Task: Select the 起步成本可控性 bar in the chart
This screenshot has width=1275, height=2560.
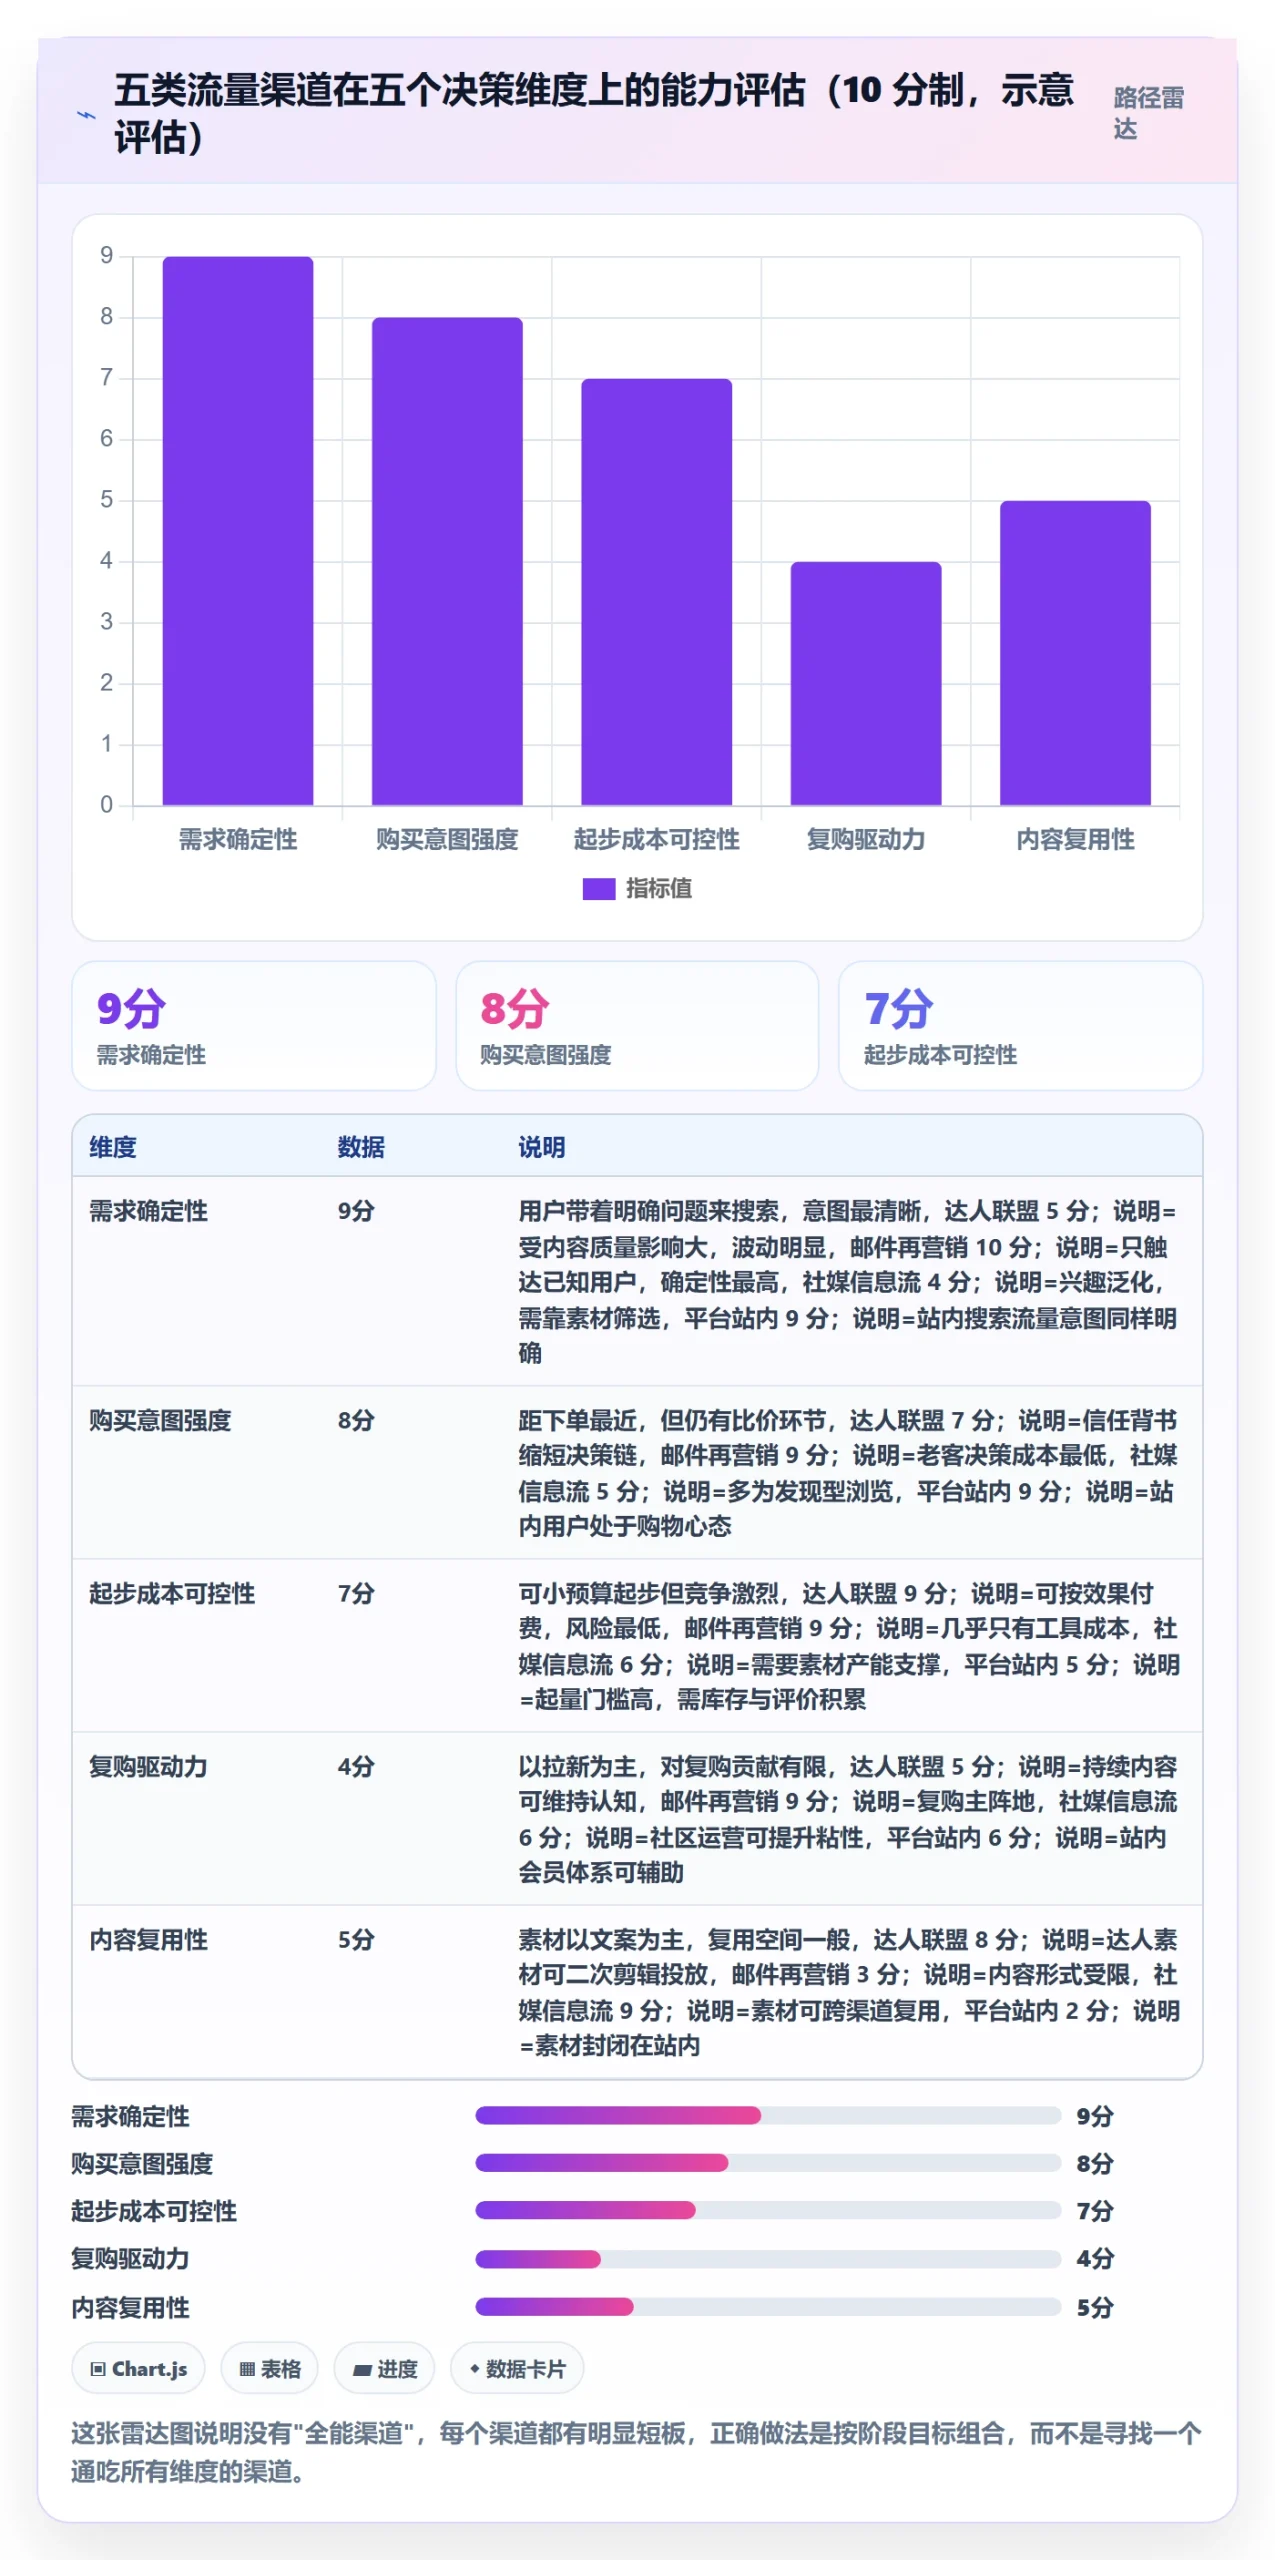Action: pos(656,592)
